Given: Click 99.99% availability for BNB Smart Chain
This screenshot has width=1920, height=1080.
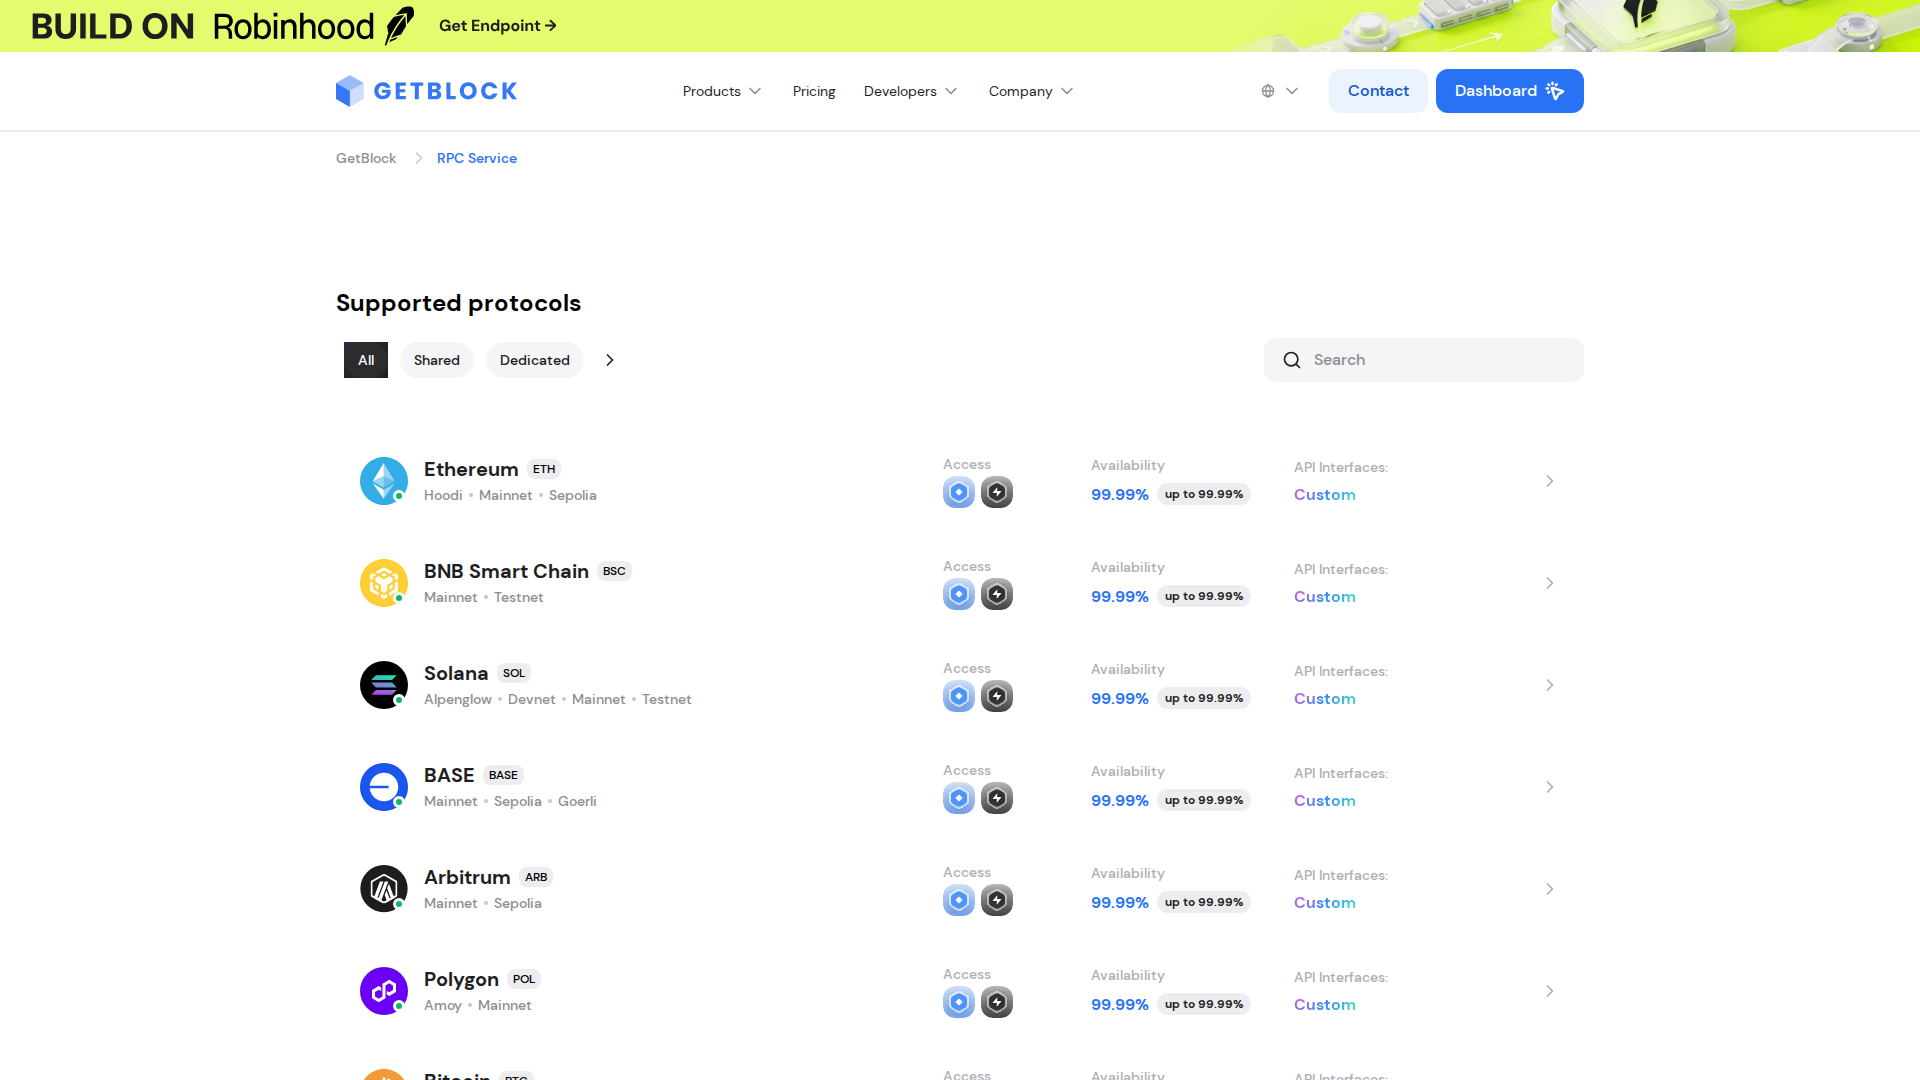Looking at the screenshot, I should coord(1120,597).
